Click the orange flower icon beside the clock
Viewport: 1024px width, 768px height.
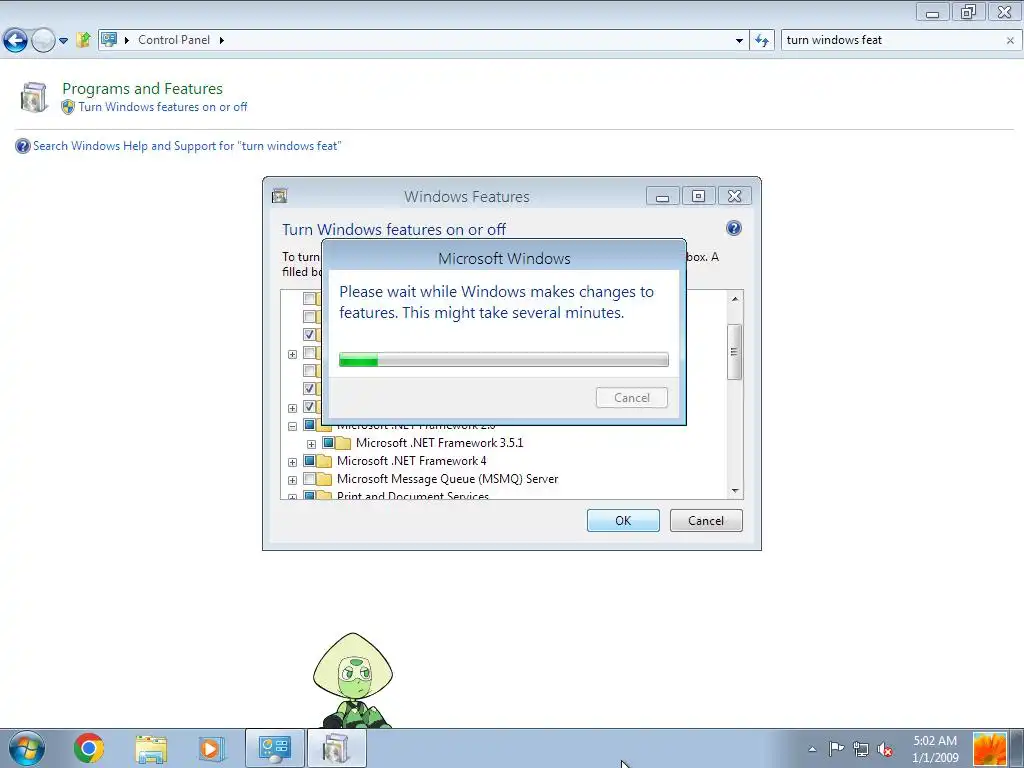989,749
